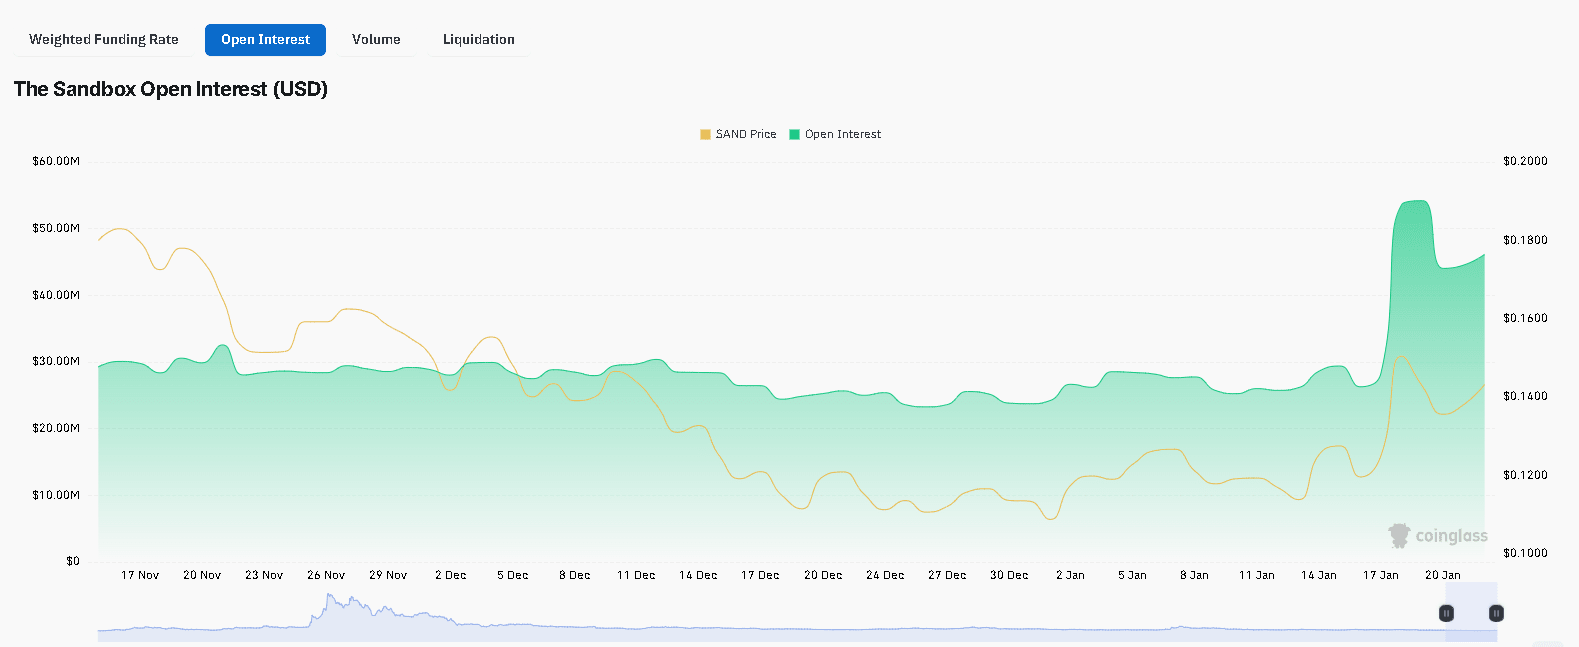The height and width of the screenshot is (647, 1579).
Task: Click the $0.2000 right price axis label
Action: pos(1525,161)
